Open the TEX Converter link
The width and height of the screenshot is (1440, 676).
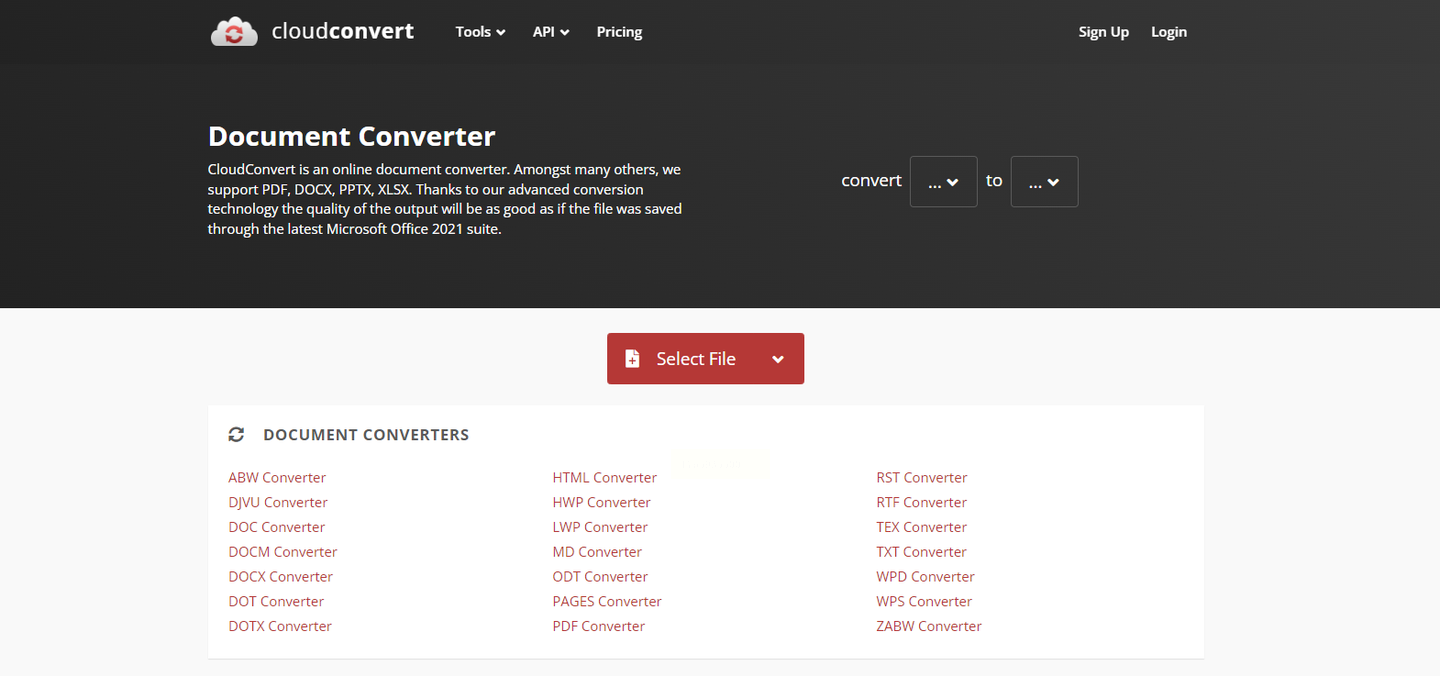point(921,527)
